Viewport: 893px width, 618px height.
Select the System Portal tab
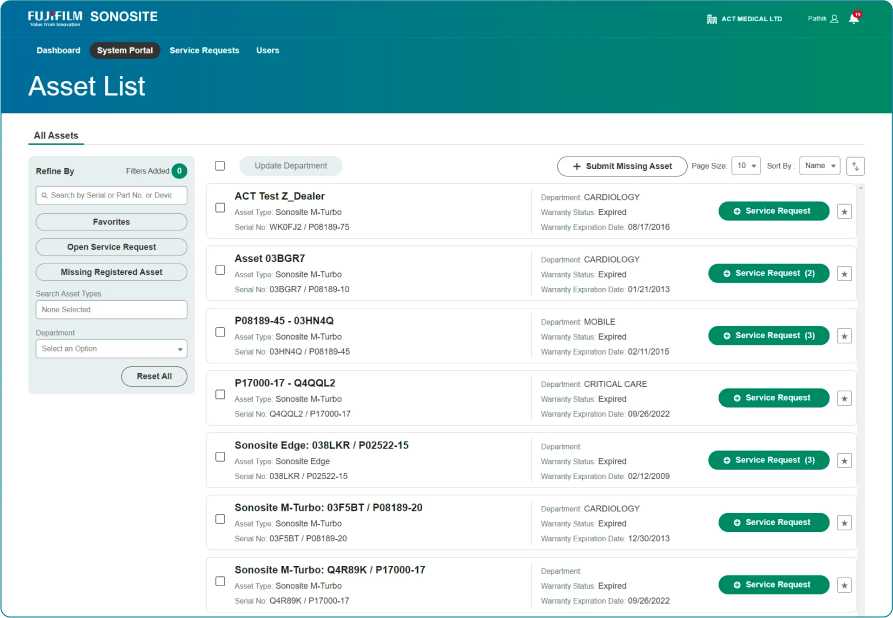(125, 50)
